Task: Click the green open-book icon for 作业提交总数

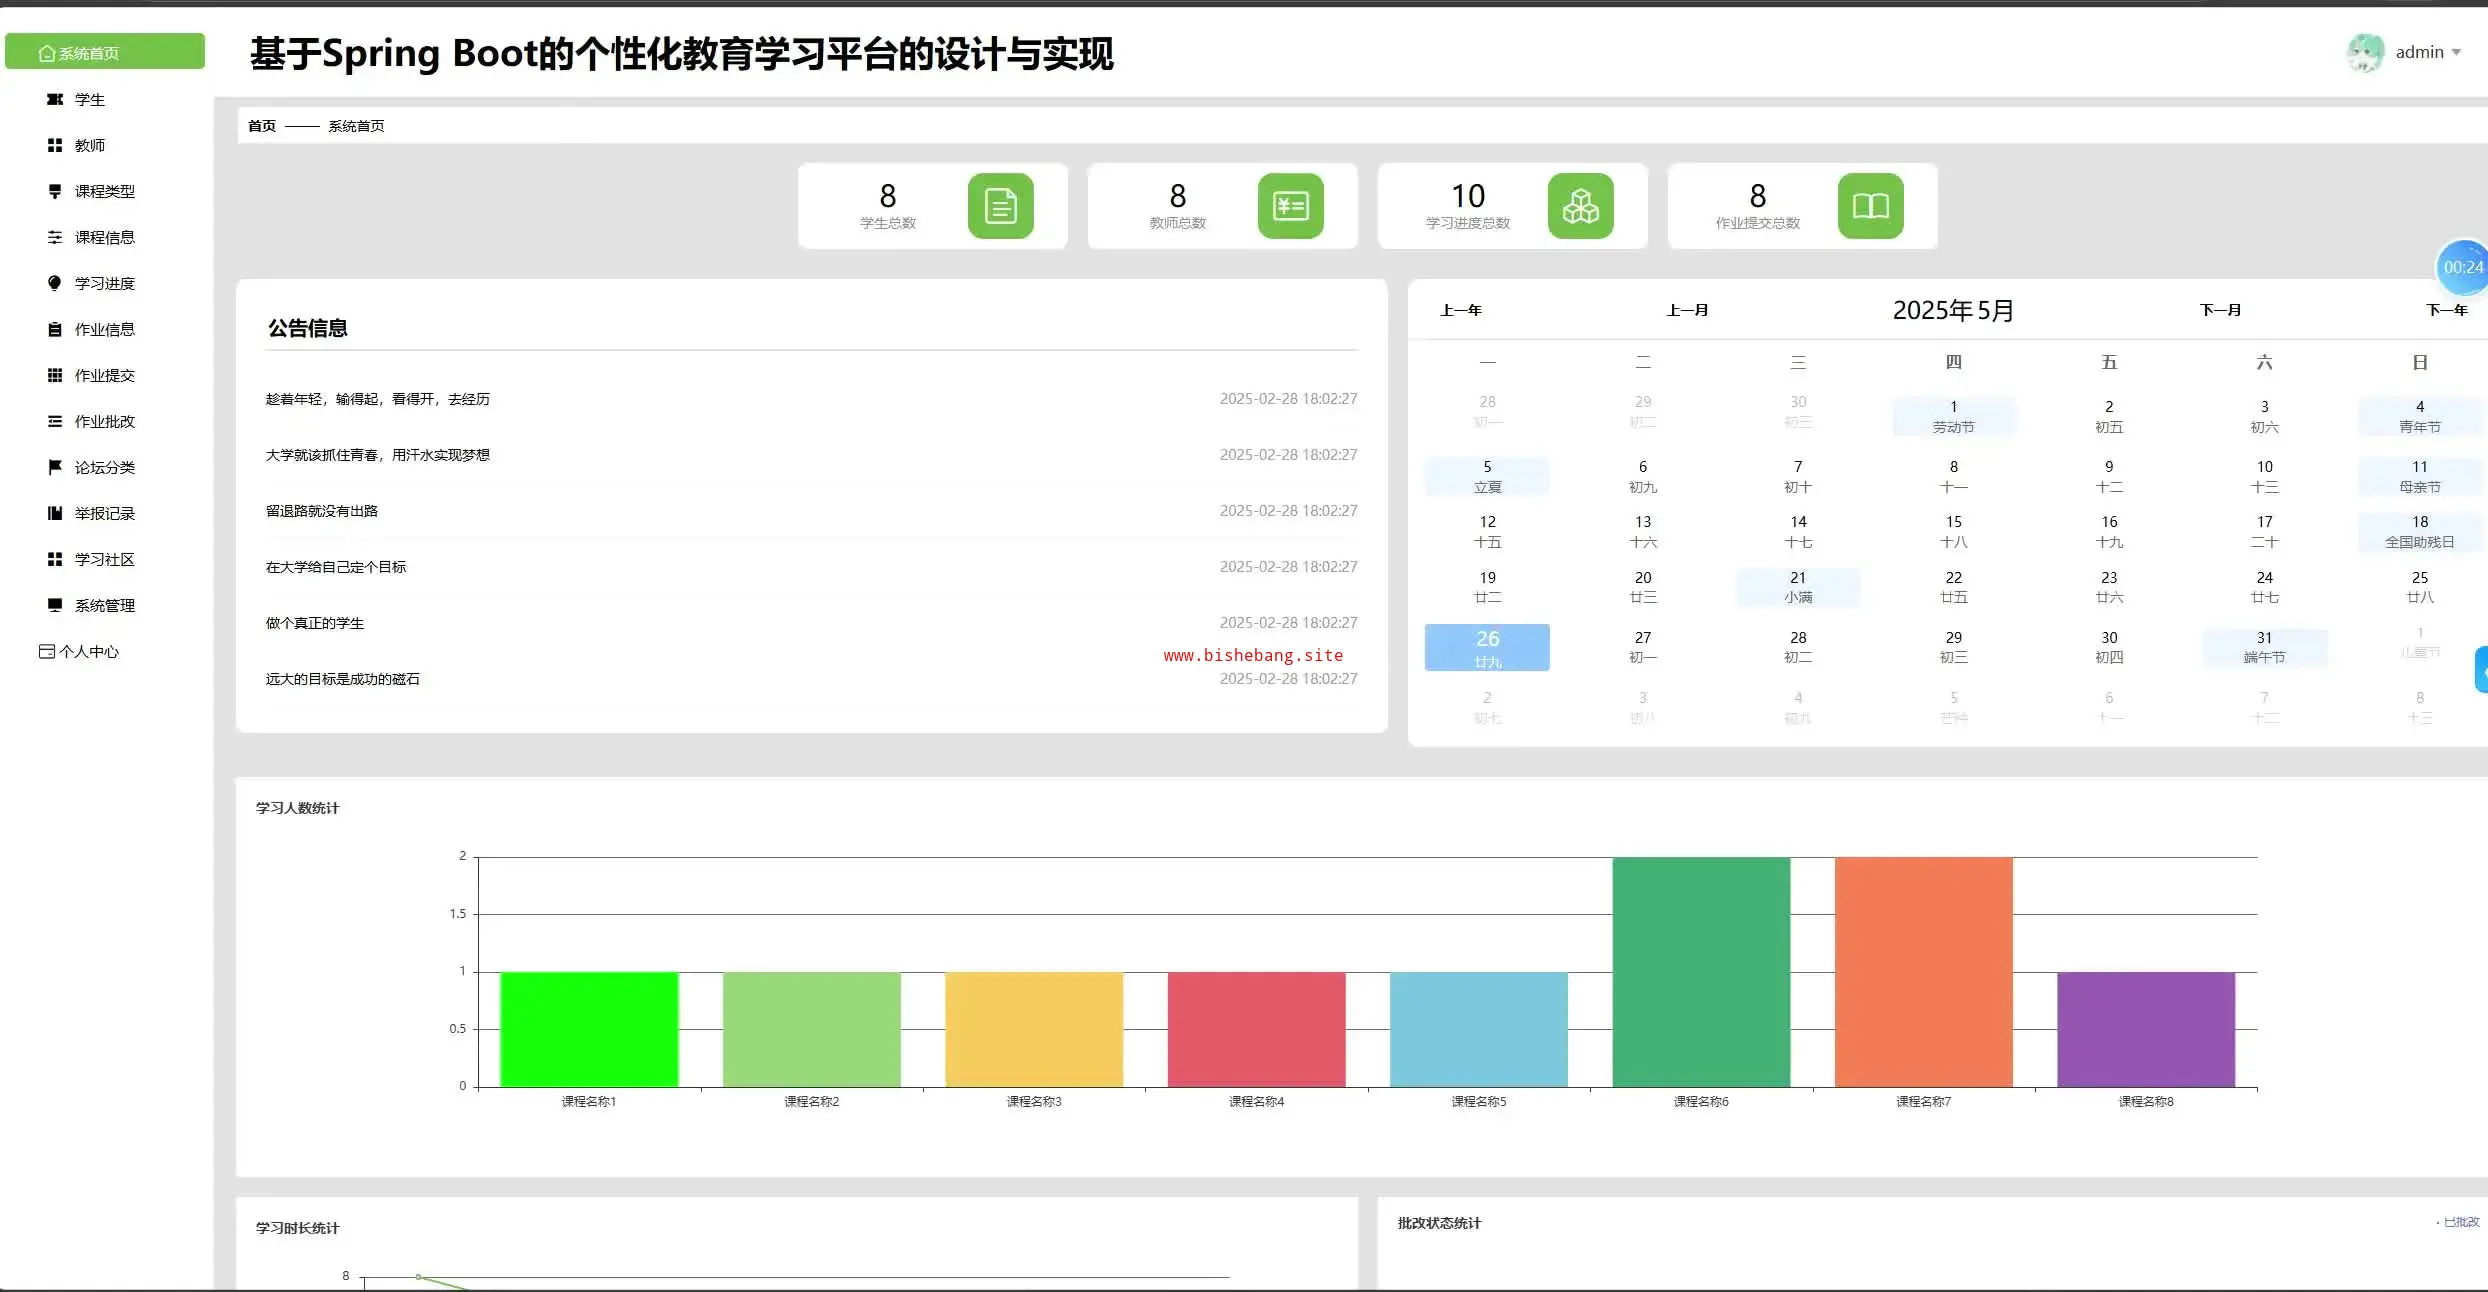Action: 1870,206
